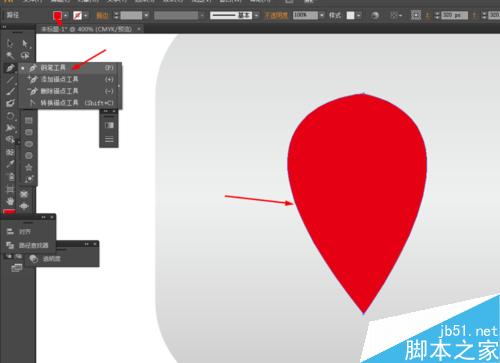The height and width of the screenshot is (363, 500).
Task: Tear off the pen tool flyout via its side bar
Action: [119, 85]
